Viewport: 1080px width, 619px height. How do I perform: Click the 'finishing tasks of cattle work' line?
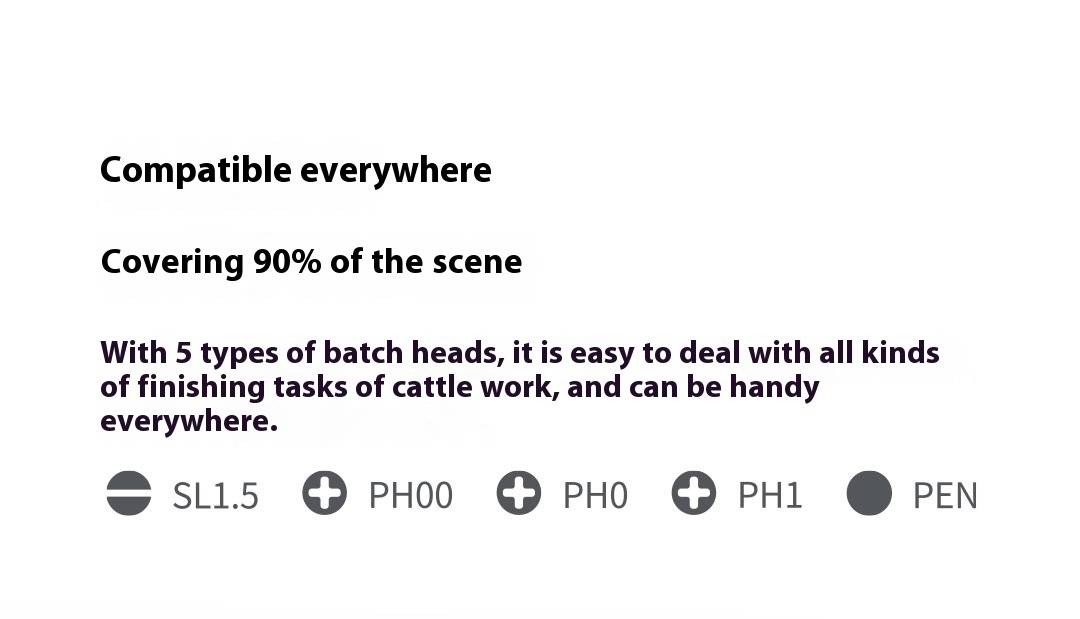pyautogui.click(x=459, y=387)
